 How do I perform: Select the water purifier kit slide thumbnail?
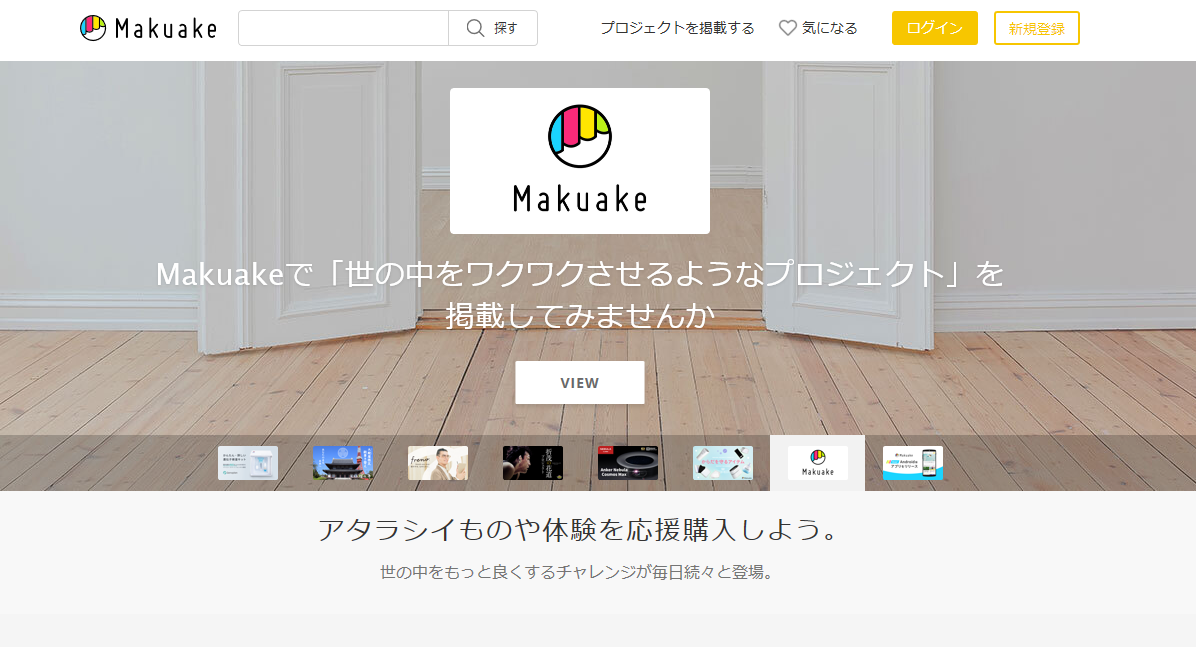[x=248, y=463]
